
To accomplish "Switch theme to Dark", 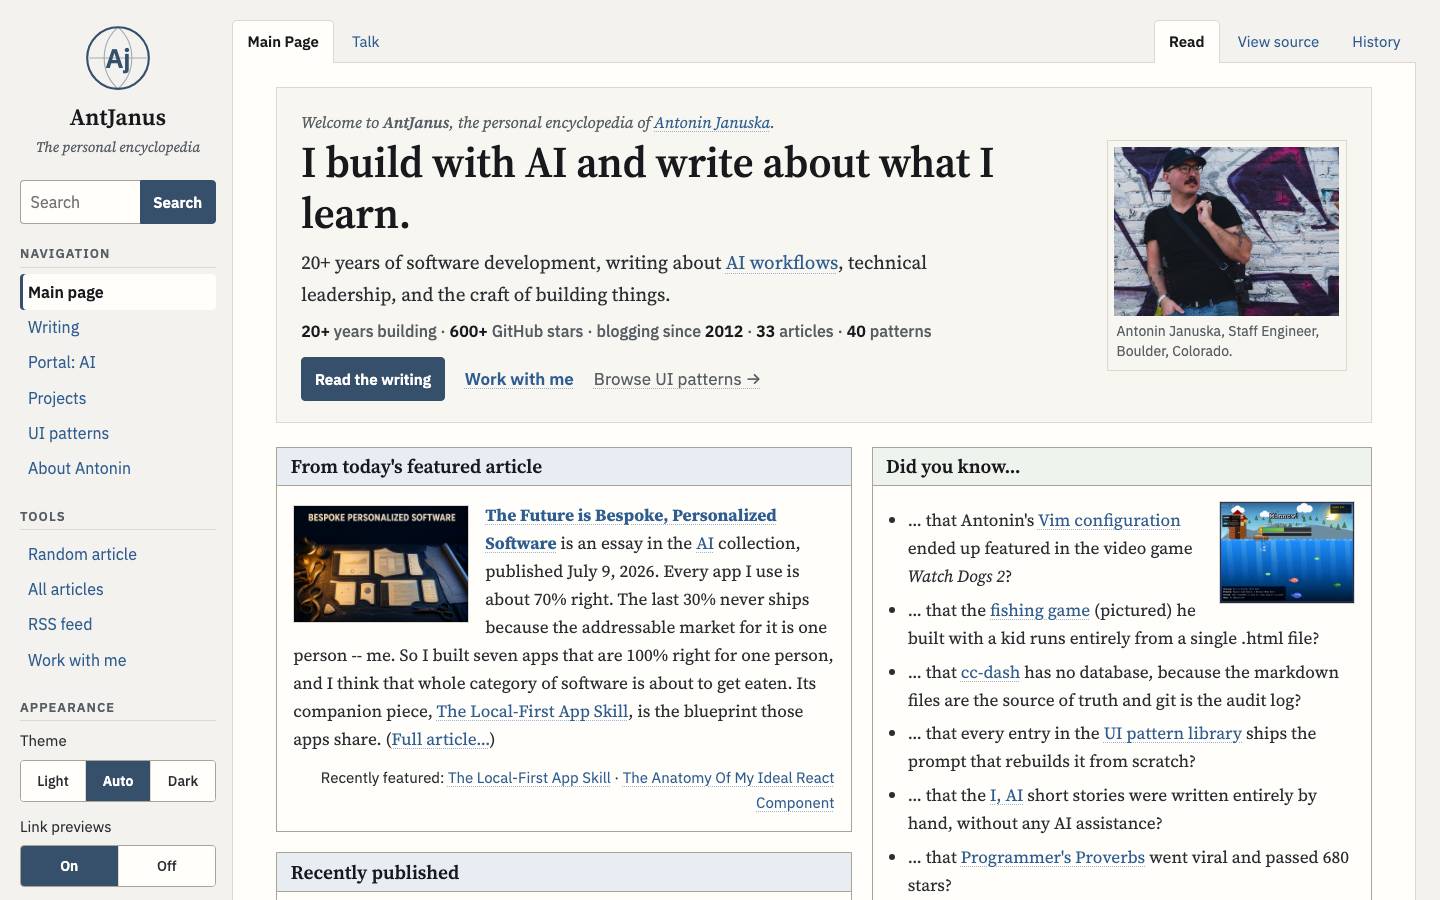I will tap(183, 781).
